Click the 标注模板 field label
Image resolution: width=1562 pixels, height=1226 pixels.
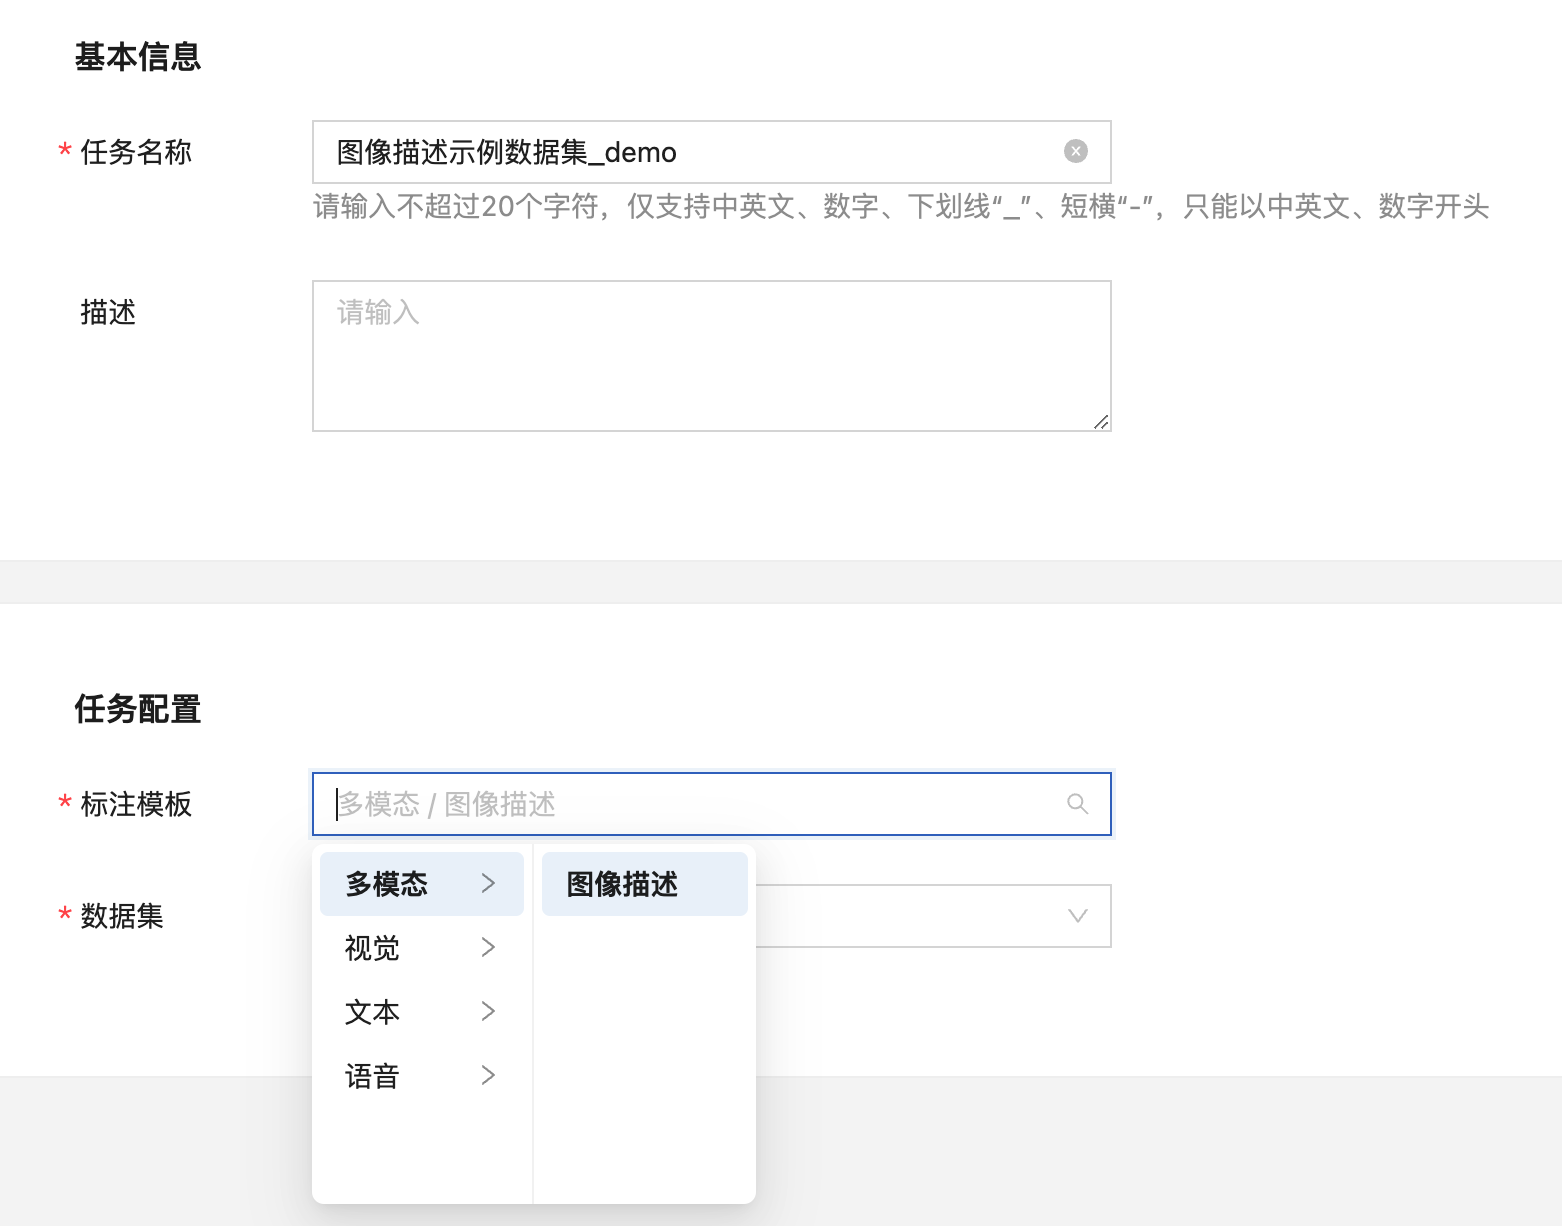pyautogui.click(x=136, y=804)
